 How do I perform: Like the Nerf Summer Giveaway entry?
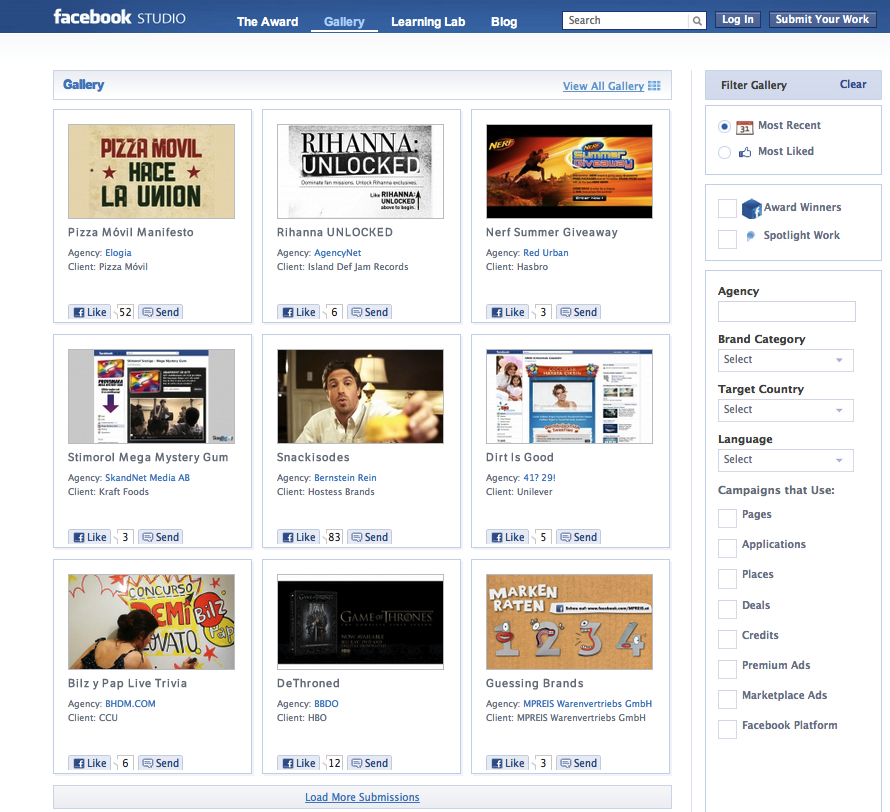[508, 312]
